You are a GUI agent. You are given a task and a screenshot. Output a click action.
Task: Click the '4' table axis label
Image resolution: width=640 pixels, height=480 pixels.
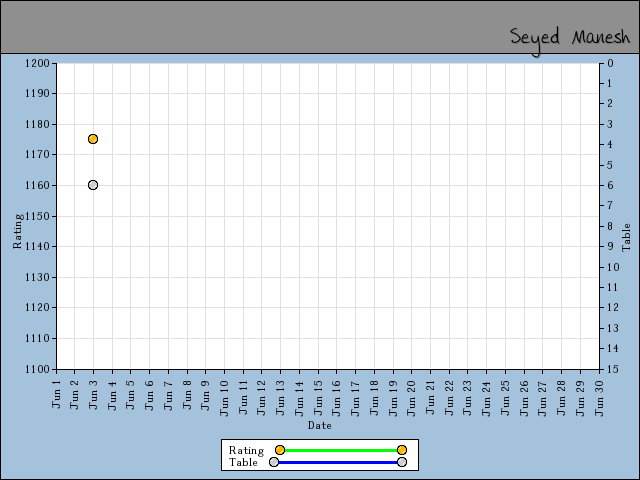coord(610,144)
